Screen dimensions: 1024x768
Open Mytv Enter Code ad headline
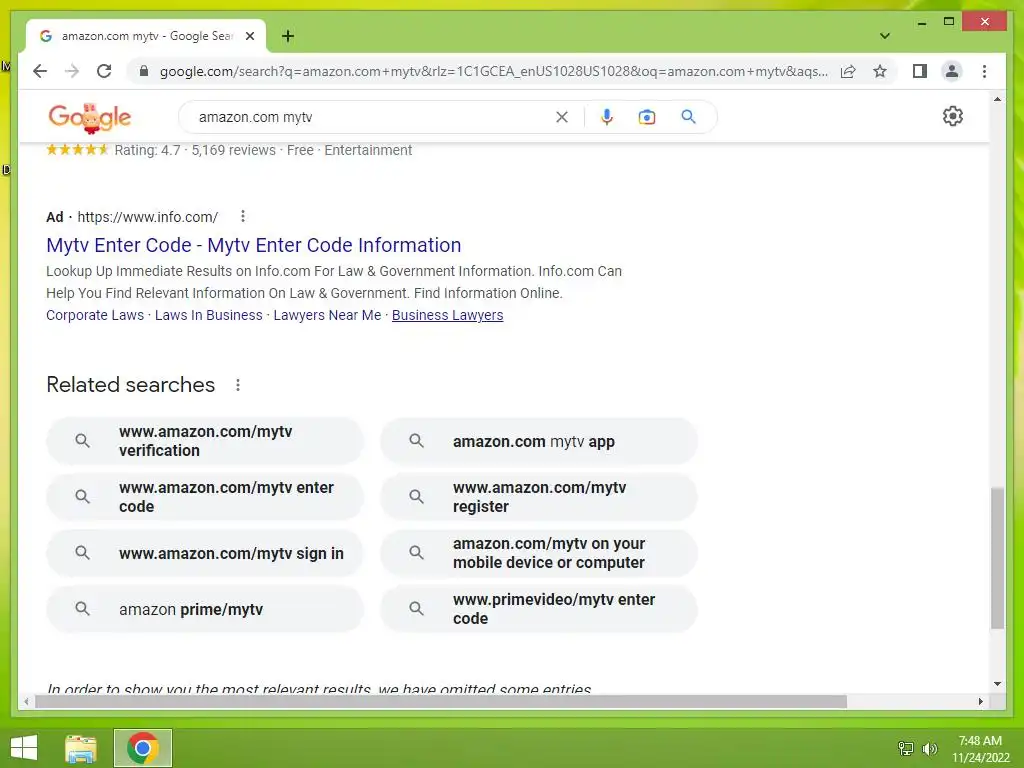click(x=253, y=245)
